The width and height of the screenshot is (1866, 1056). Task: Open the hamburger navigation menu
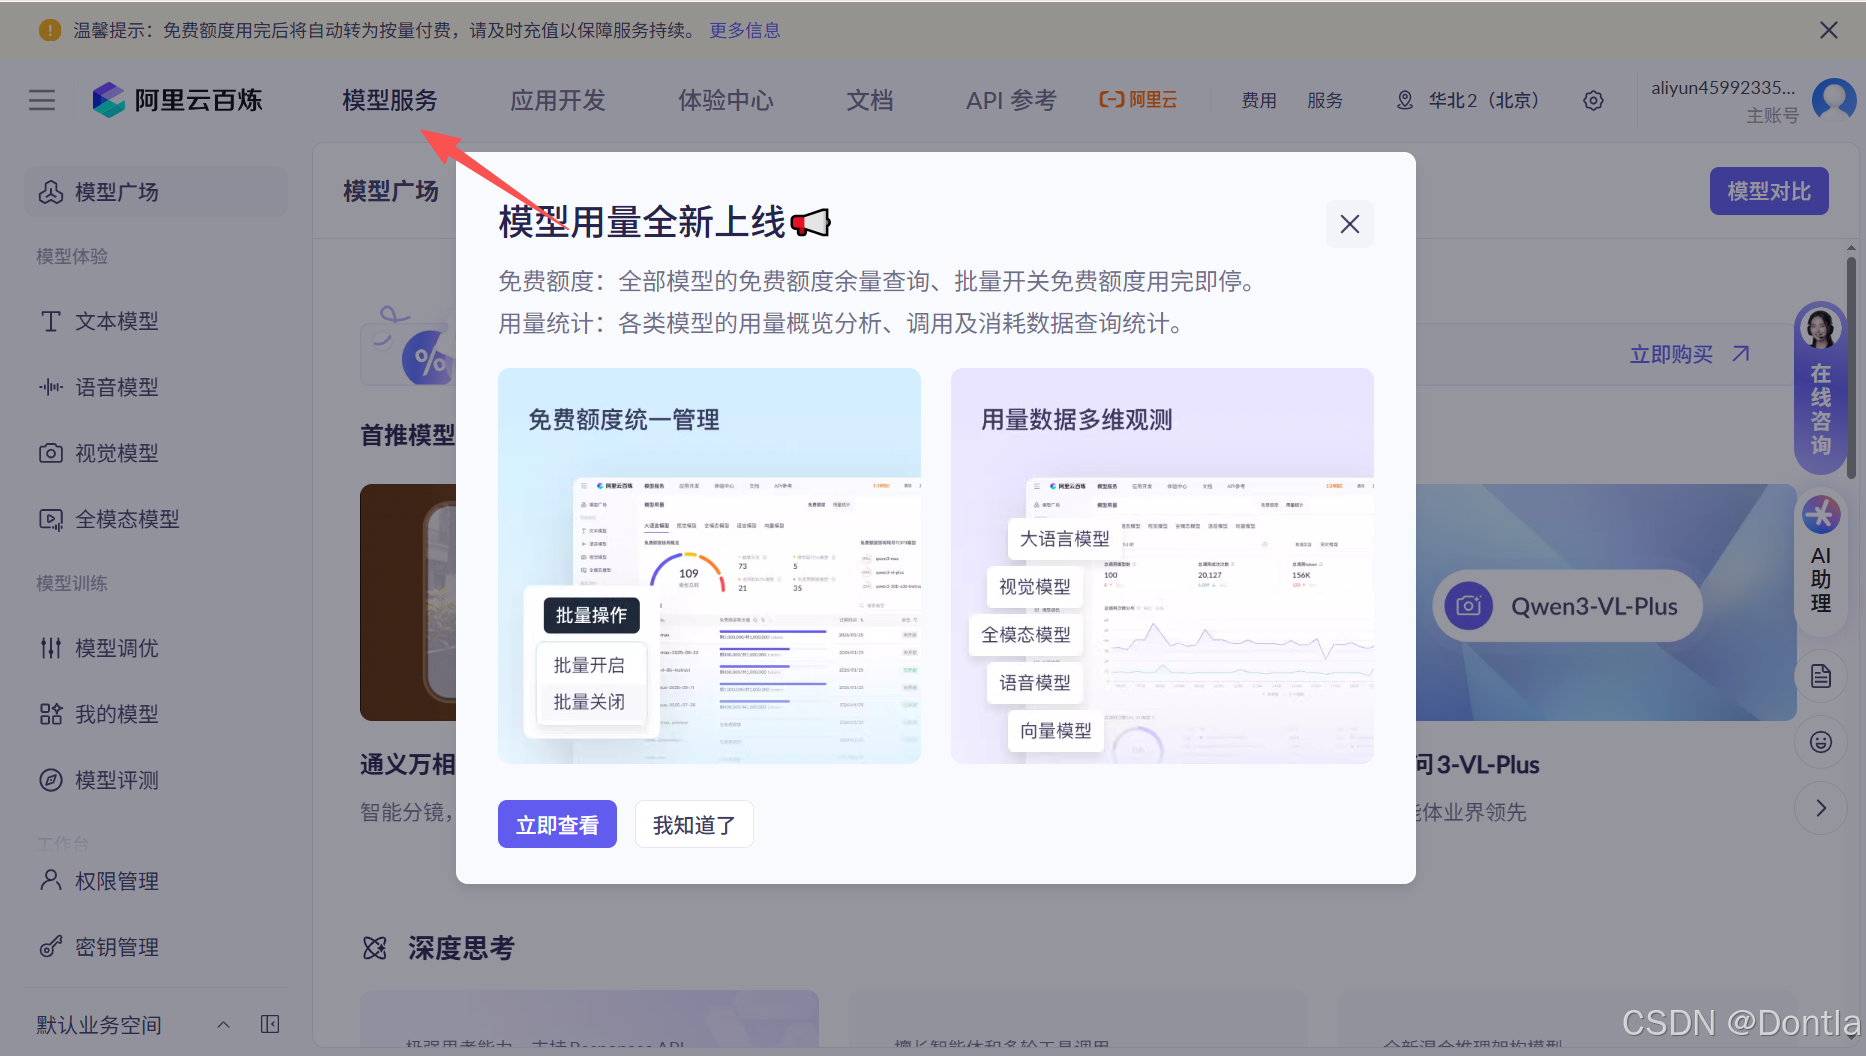click(x=42, y=100)
